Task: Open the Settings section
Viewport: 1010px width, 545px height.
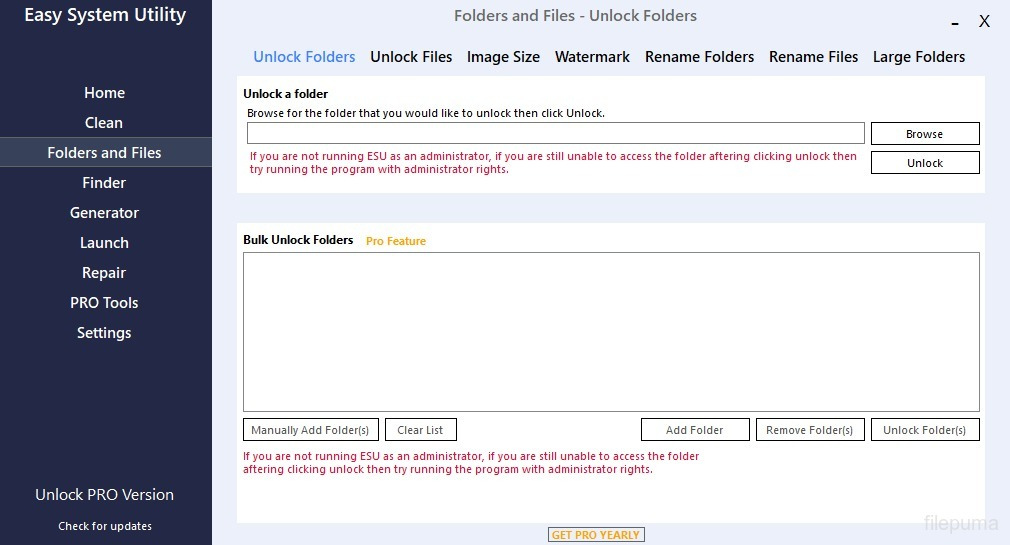Action: [x=104, y=333]
